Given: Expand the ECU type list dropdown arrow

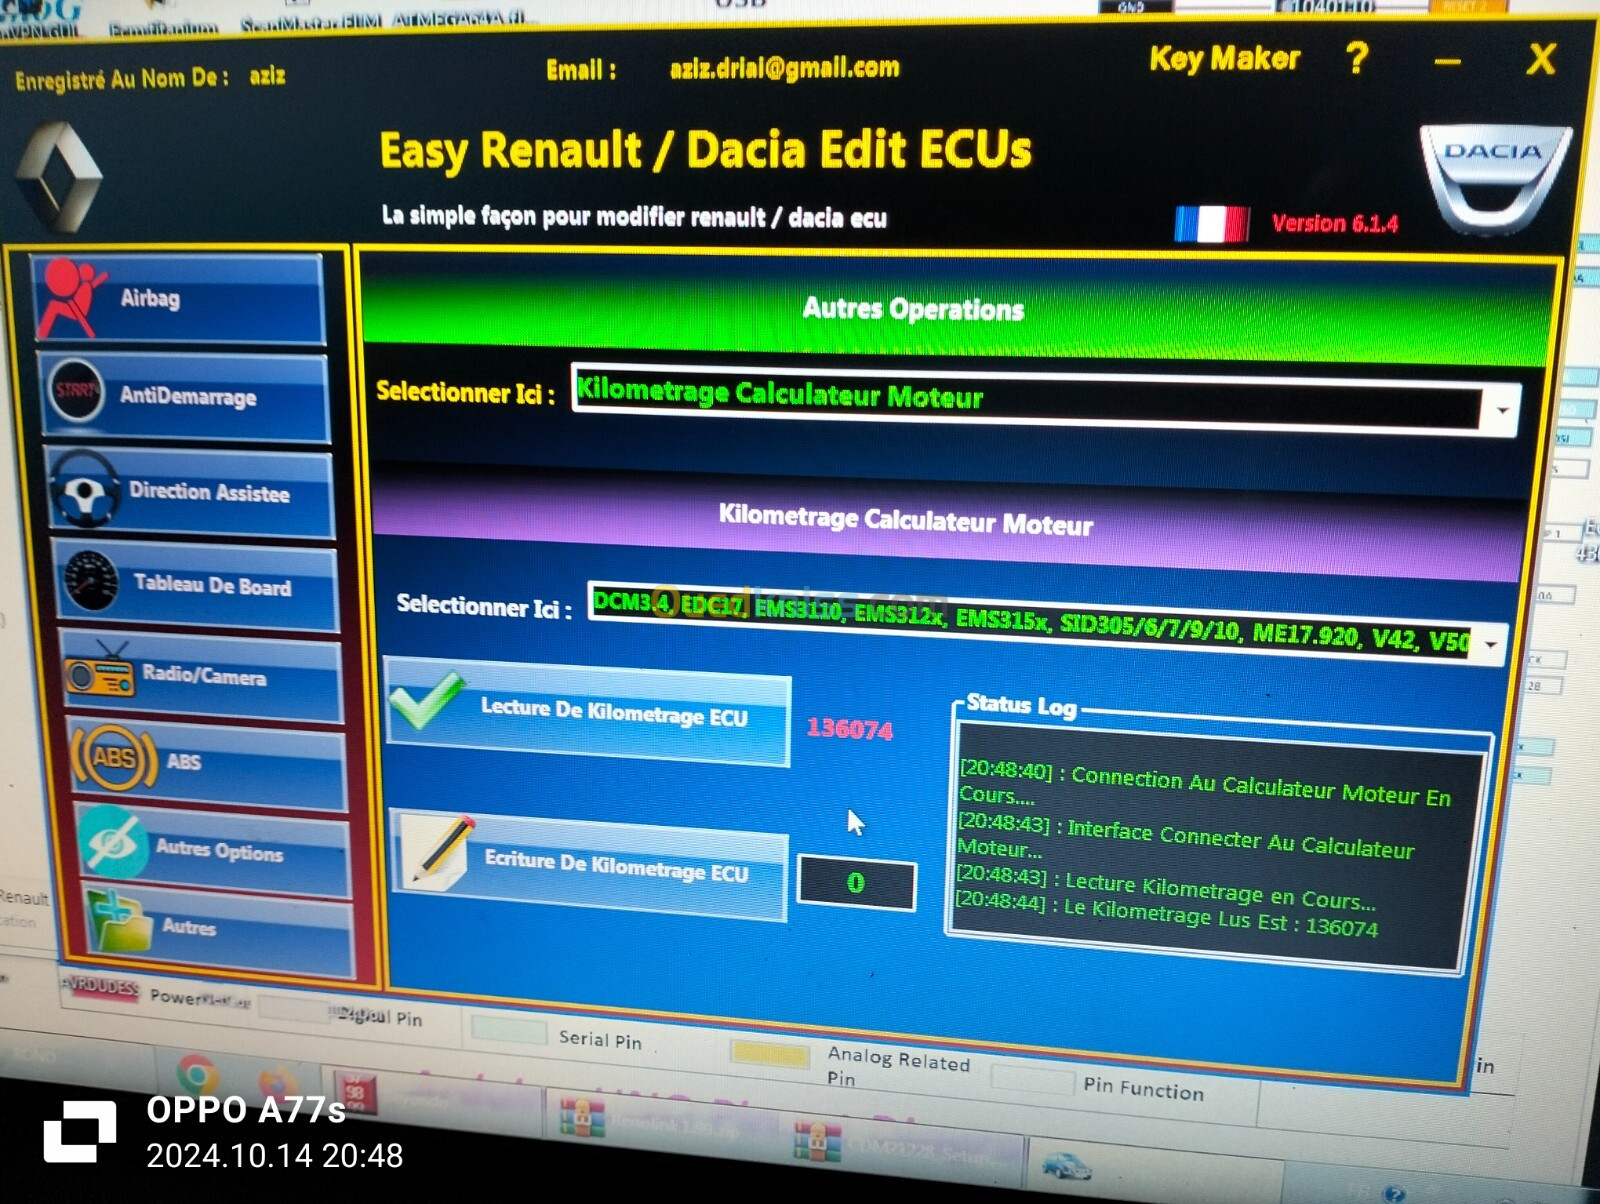Looking at the screenshot, I should click(x=1492, y=644).
